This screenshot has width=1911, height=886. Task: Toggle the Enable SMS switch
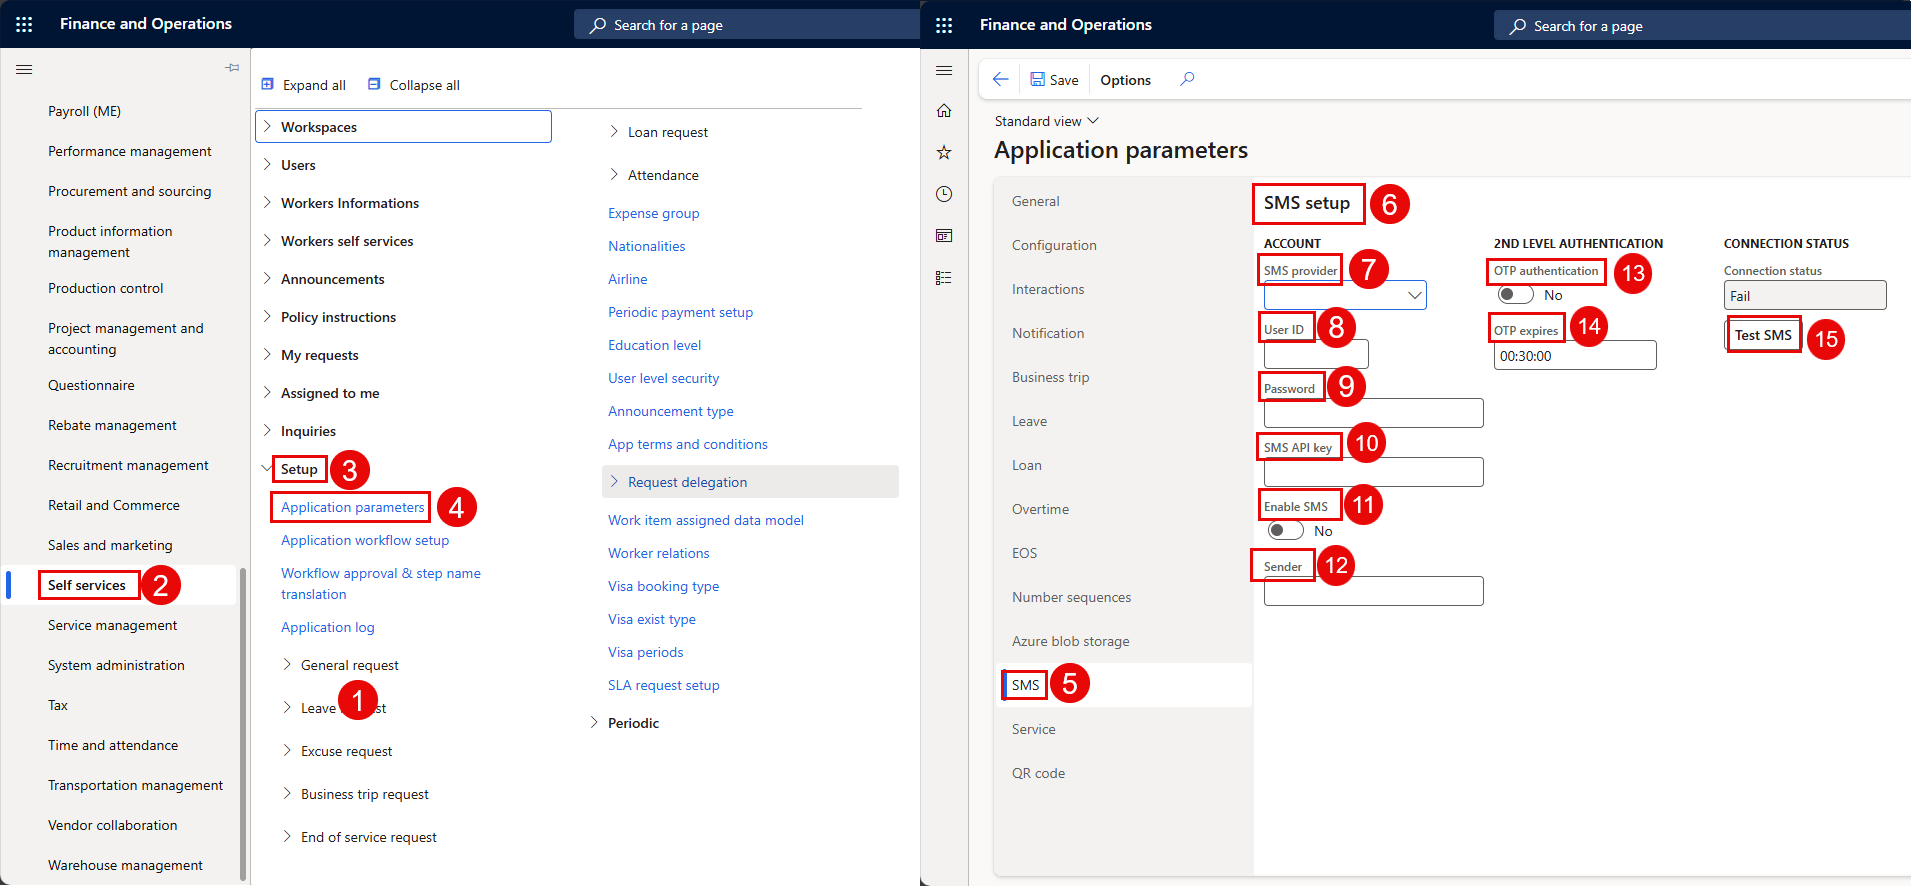tap(1285, 531)
